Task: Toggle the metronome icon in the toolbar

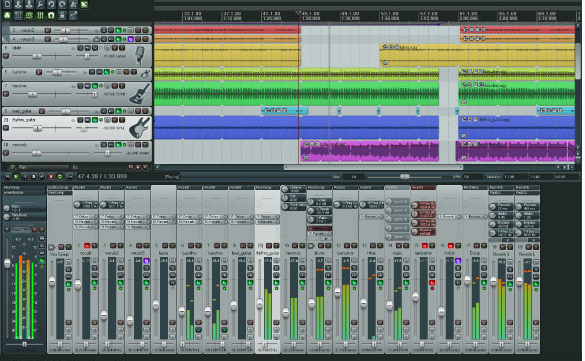Action: 73,4
